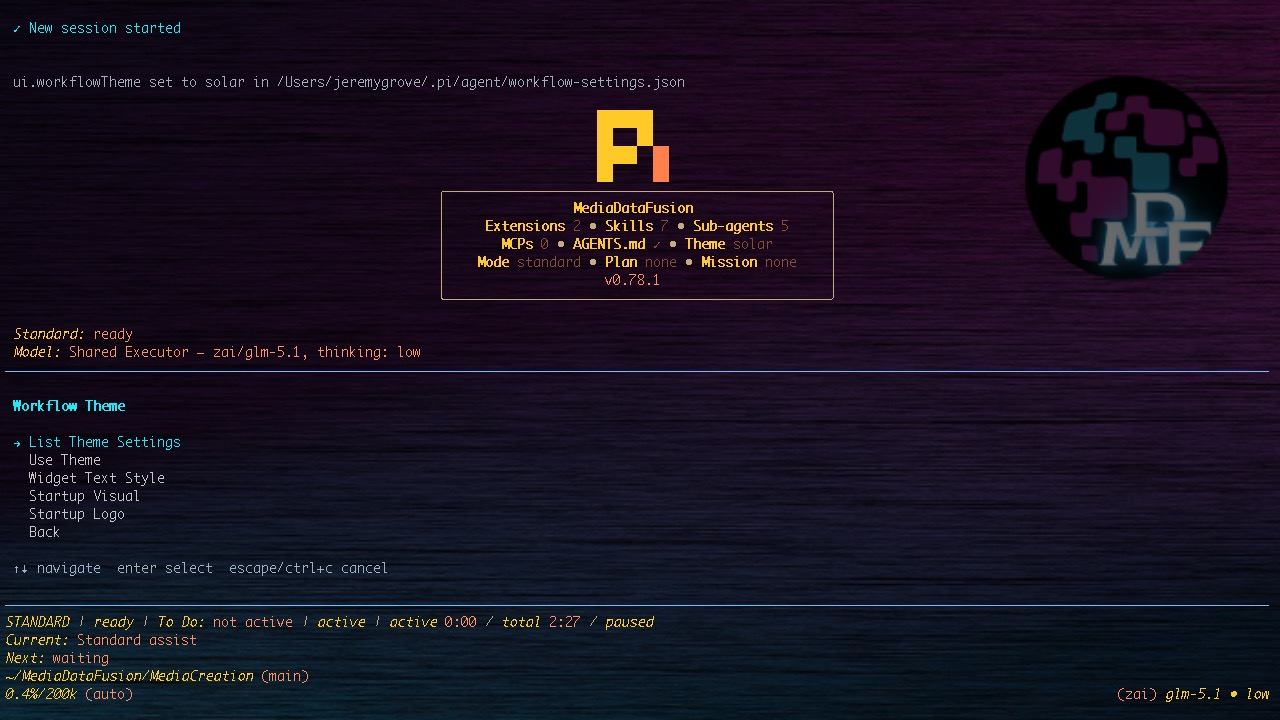
Task: Click the 'enter select' key hint
Action: [x=165, y=568]
